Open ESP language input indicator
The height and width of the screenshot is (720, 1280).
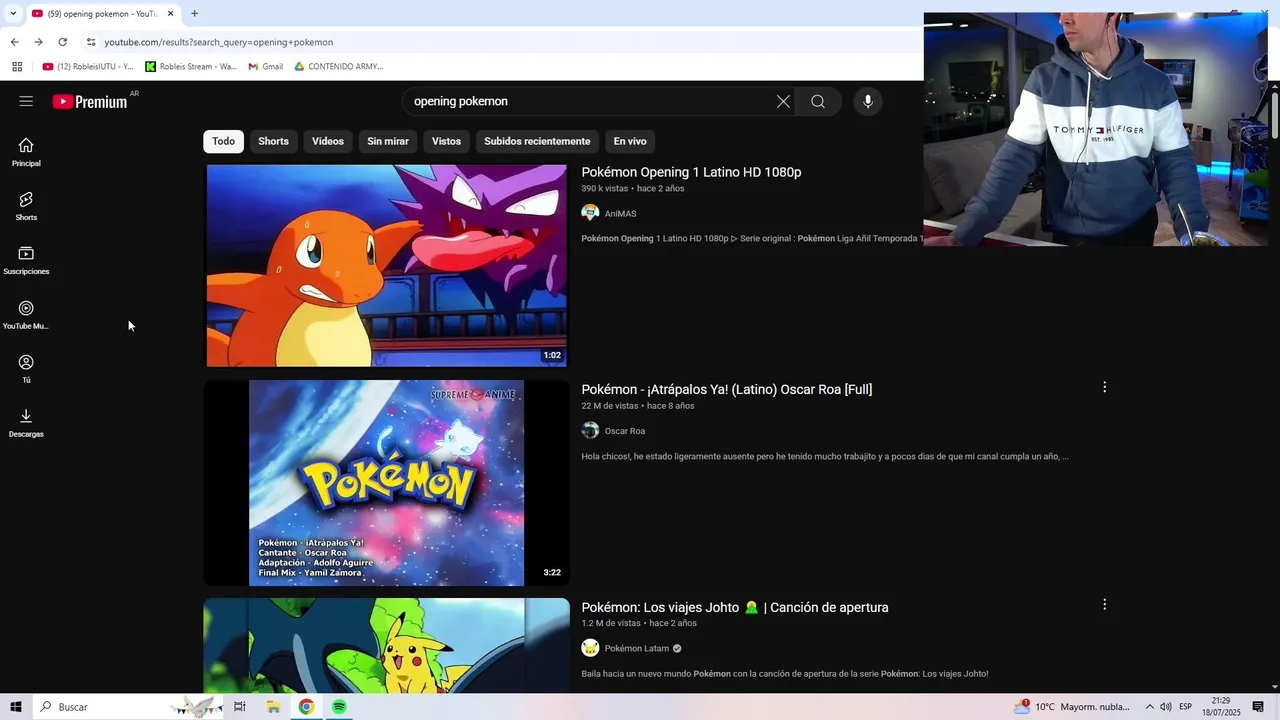(1186, 707)
